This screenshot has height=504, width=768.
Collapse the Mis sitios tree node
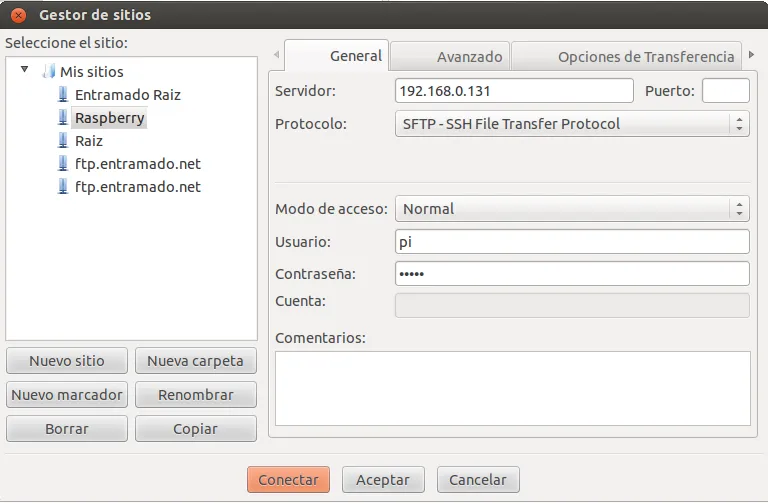(x=25, y=71)
